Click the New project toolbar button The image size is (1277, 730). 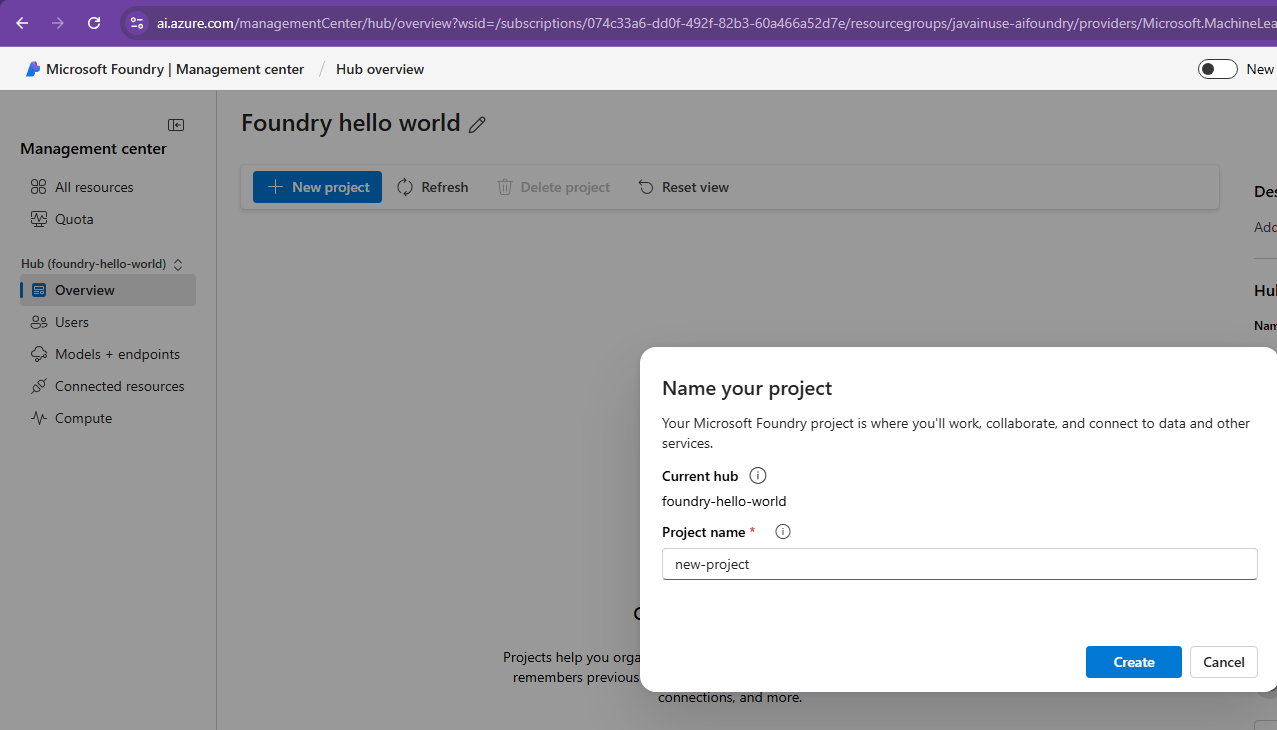317,187
